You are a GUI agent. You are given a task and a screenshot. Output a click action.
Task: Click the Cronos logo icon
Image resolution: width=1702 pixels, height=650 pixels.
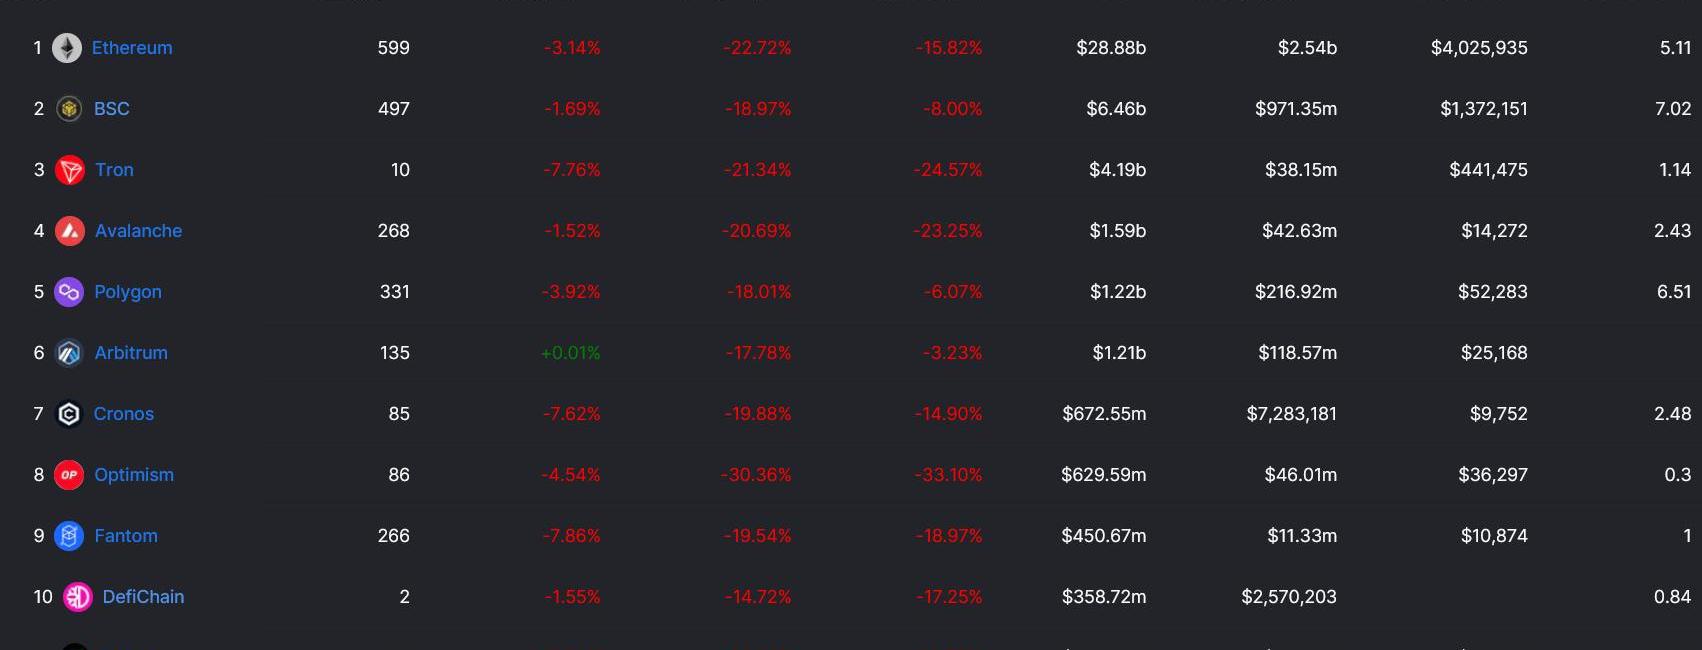[x=69, y=414]
